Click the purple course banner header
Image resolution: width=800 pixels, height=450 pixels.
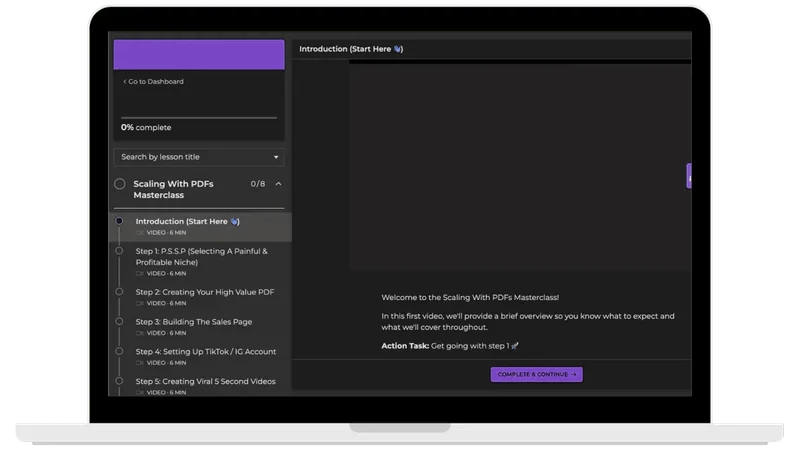tap(199, 55)
